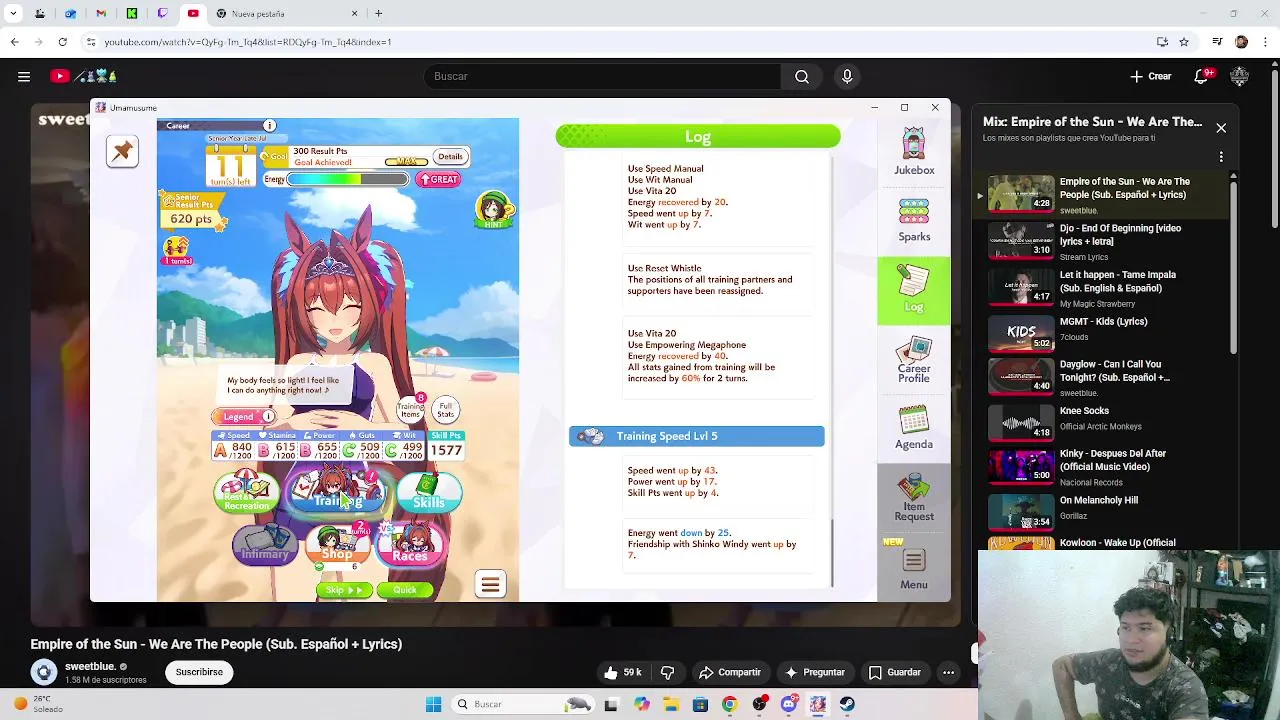Play Dayglow - Can I Call You Tonight
The height and width of the screenshot is (720, 1280).
pos(1105,379)
